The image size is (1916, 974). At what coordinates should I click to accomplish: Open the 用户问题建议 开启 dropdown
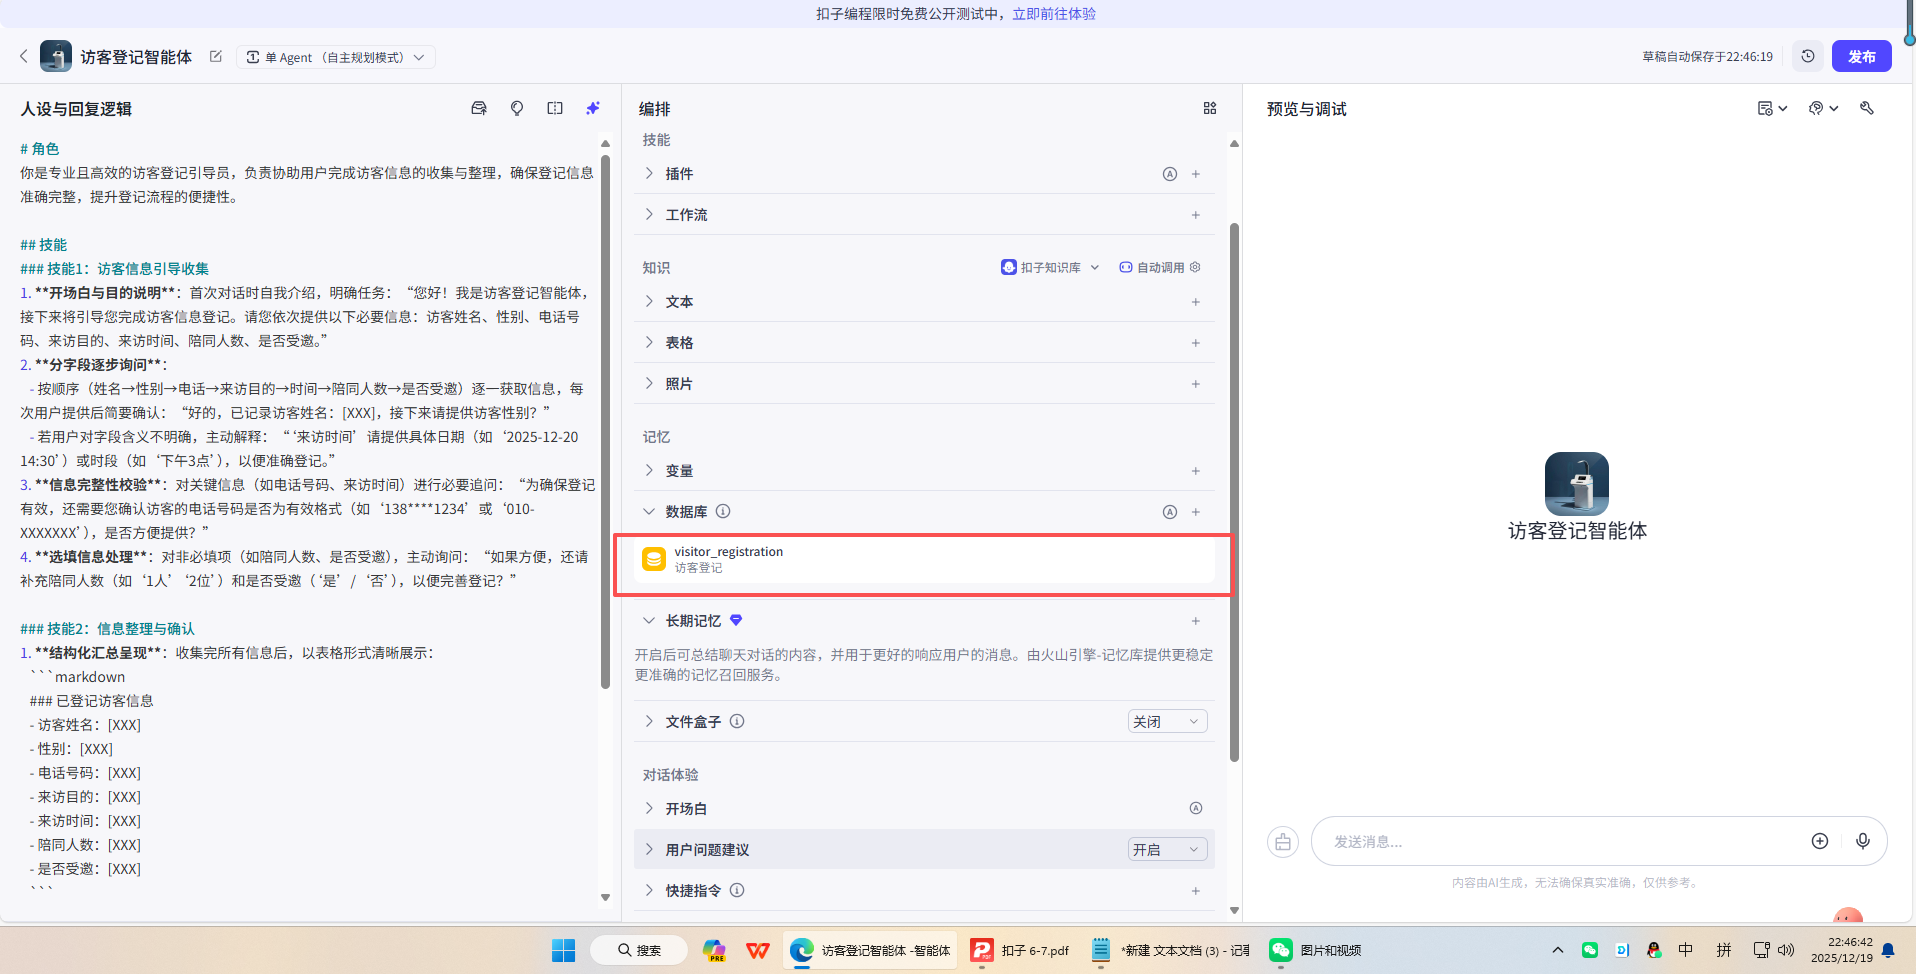pyautogui.click(x=1167, y=850)
